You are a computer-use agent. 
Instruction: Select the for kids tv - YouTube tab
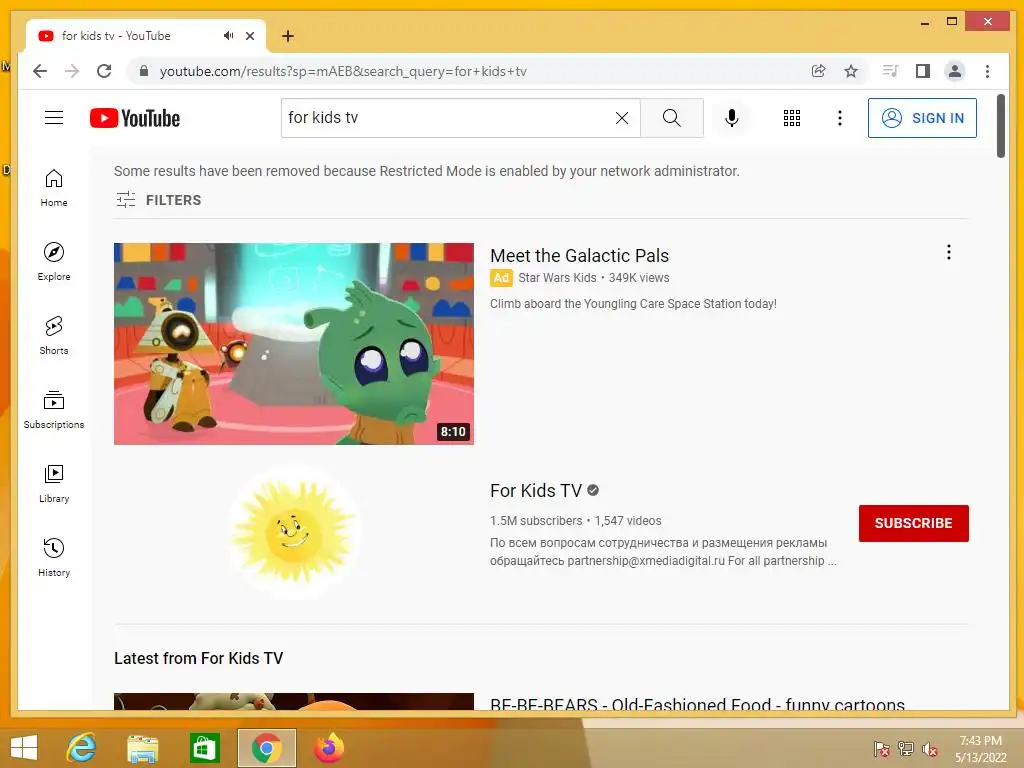[x=146, y=36]
